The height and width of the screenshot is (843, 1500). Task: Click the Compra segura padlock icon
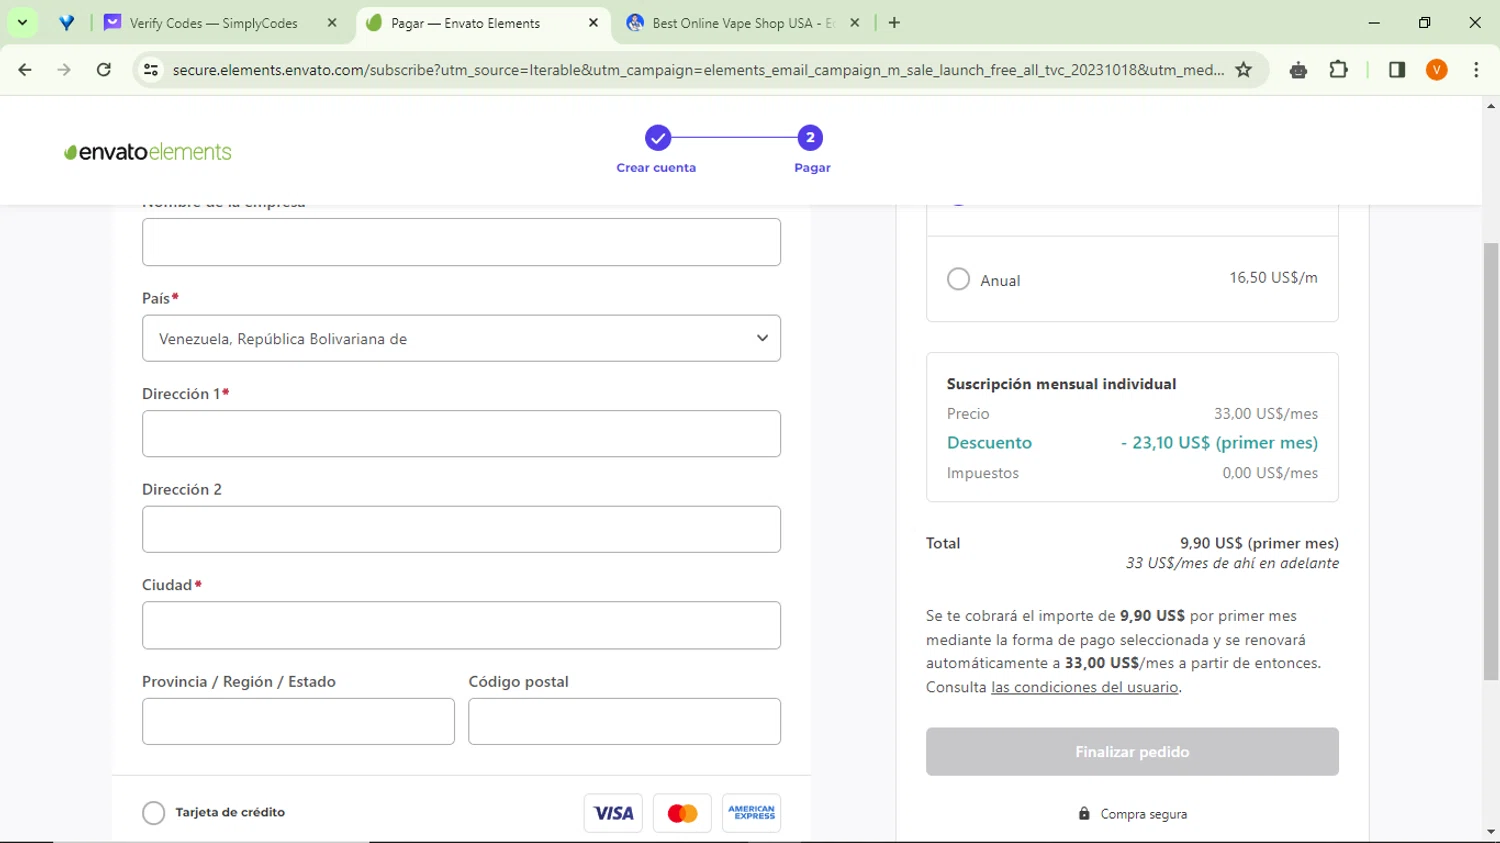click(x=1084, y=814)
